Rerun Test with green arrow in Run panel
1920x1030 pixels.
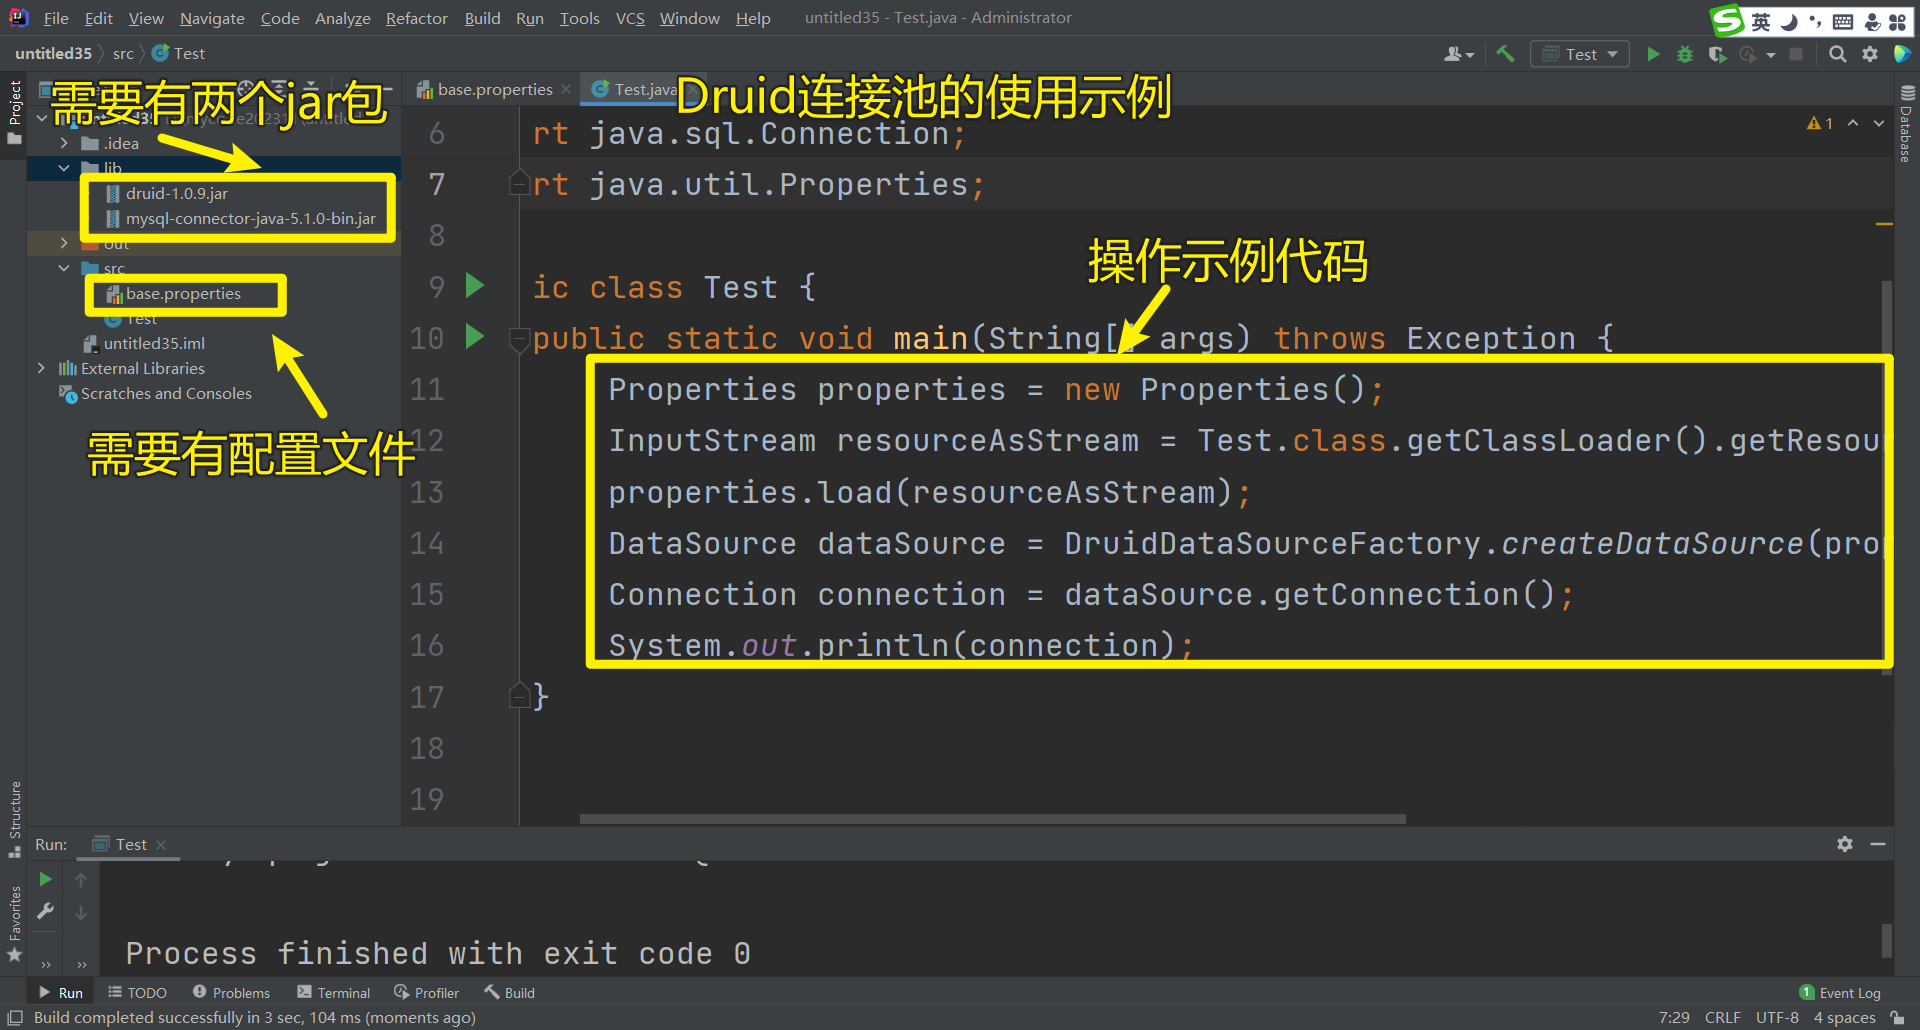(45, 879)
